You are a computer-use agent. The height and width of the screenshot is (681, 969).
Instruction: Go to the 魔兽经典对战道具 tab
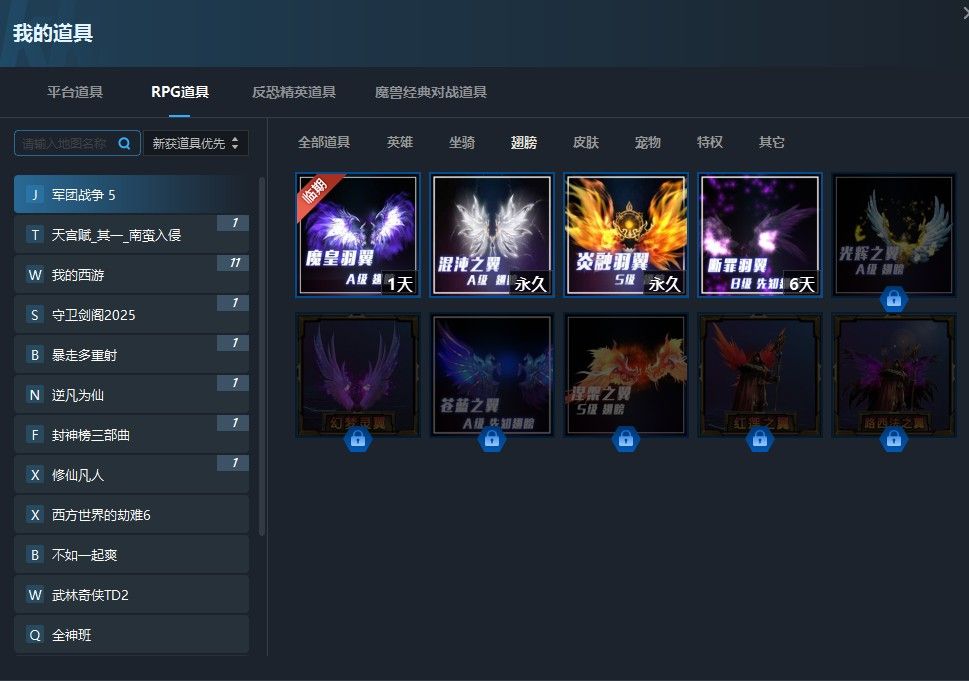[430, 92]
